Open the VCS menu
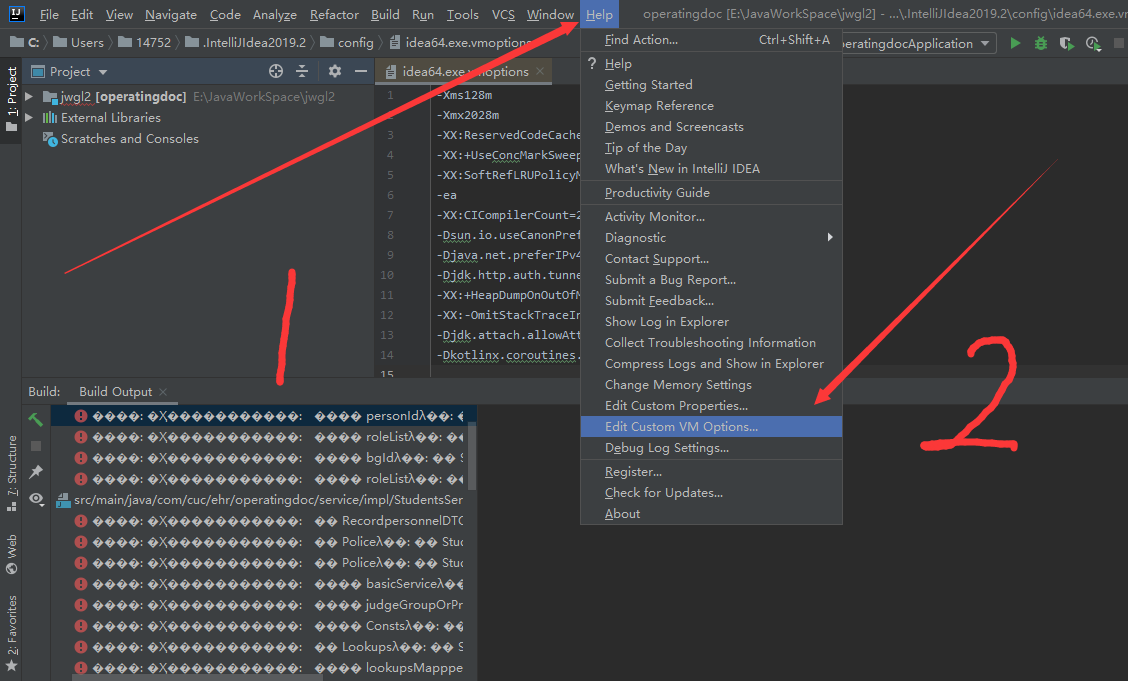Viewport: 1128px width, 681px height. 503,14
